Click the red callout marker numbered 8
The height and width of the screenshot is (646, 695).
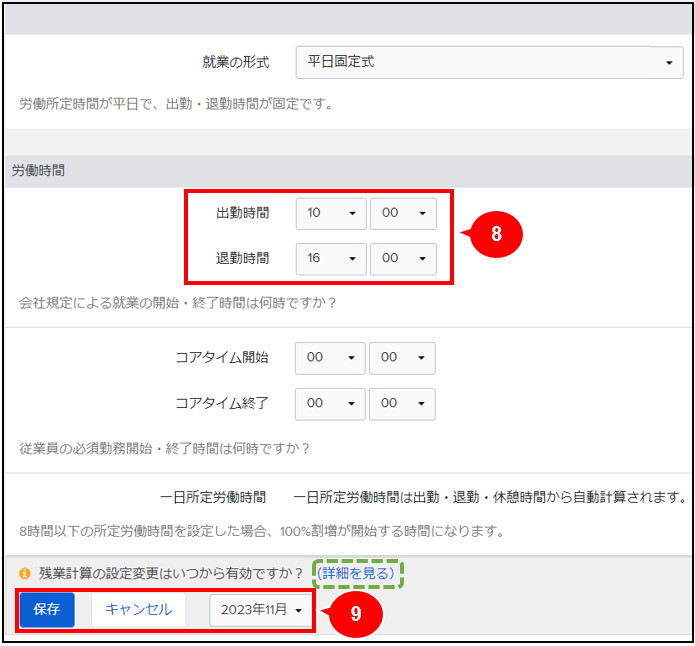495,233
